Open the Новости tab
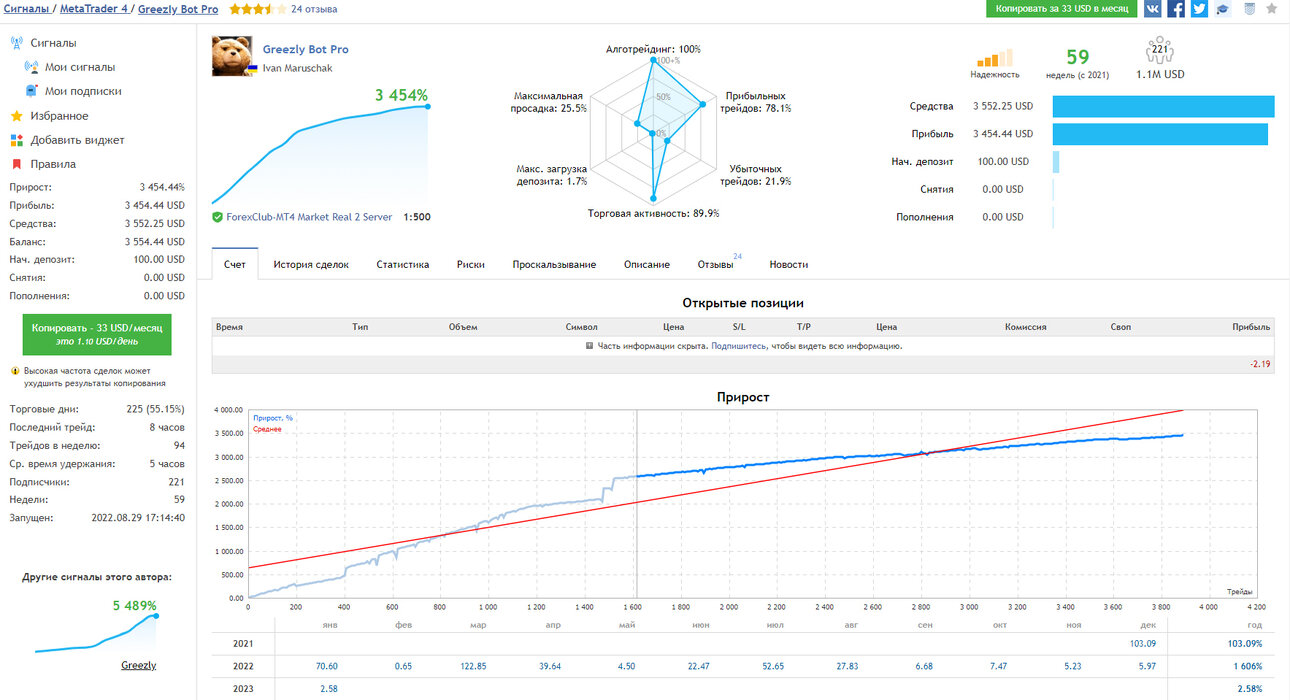 point(788,264)
